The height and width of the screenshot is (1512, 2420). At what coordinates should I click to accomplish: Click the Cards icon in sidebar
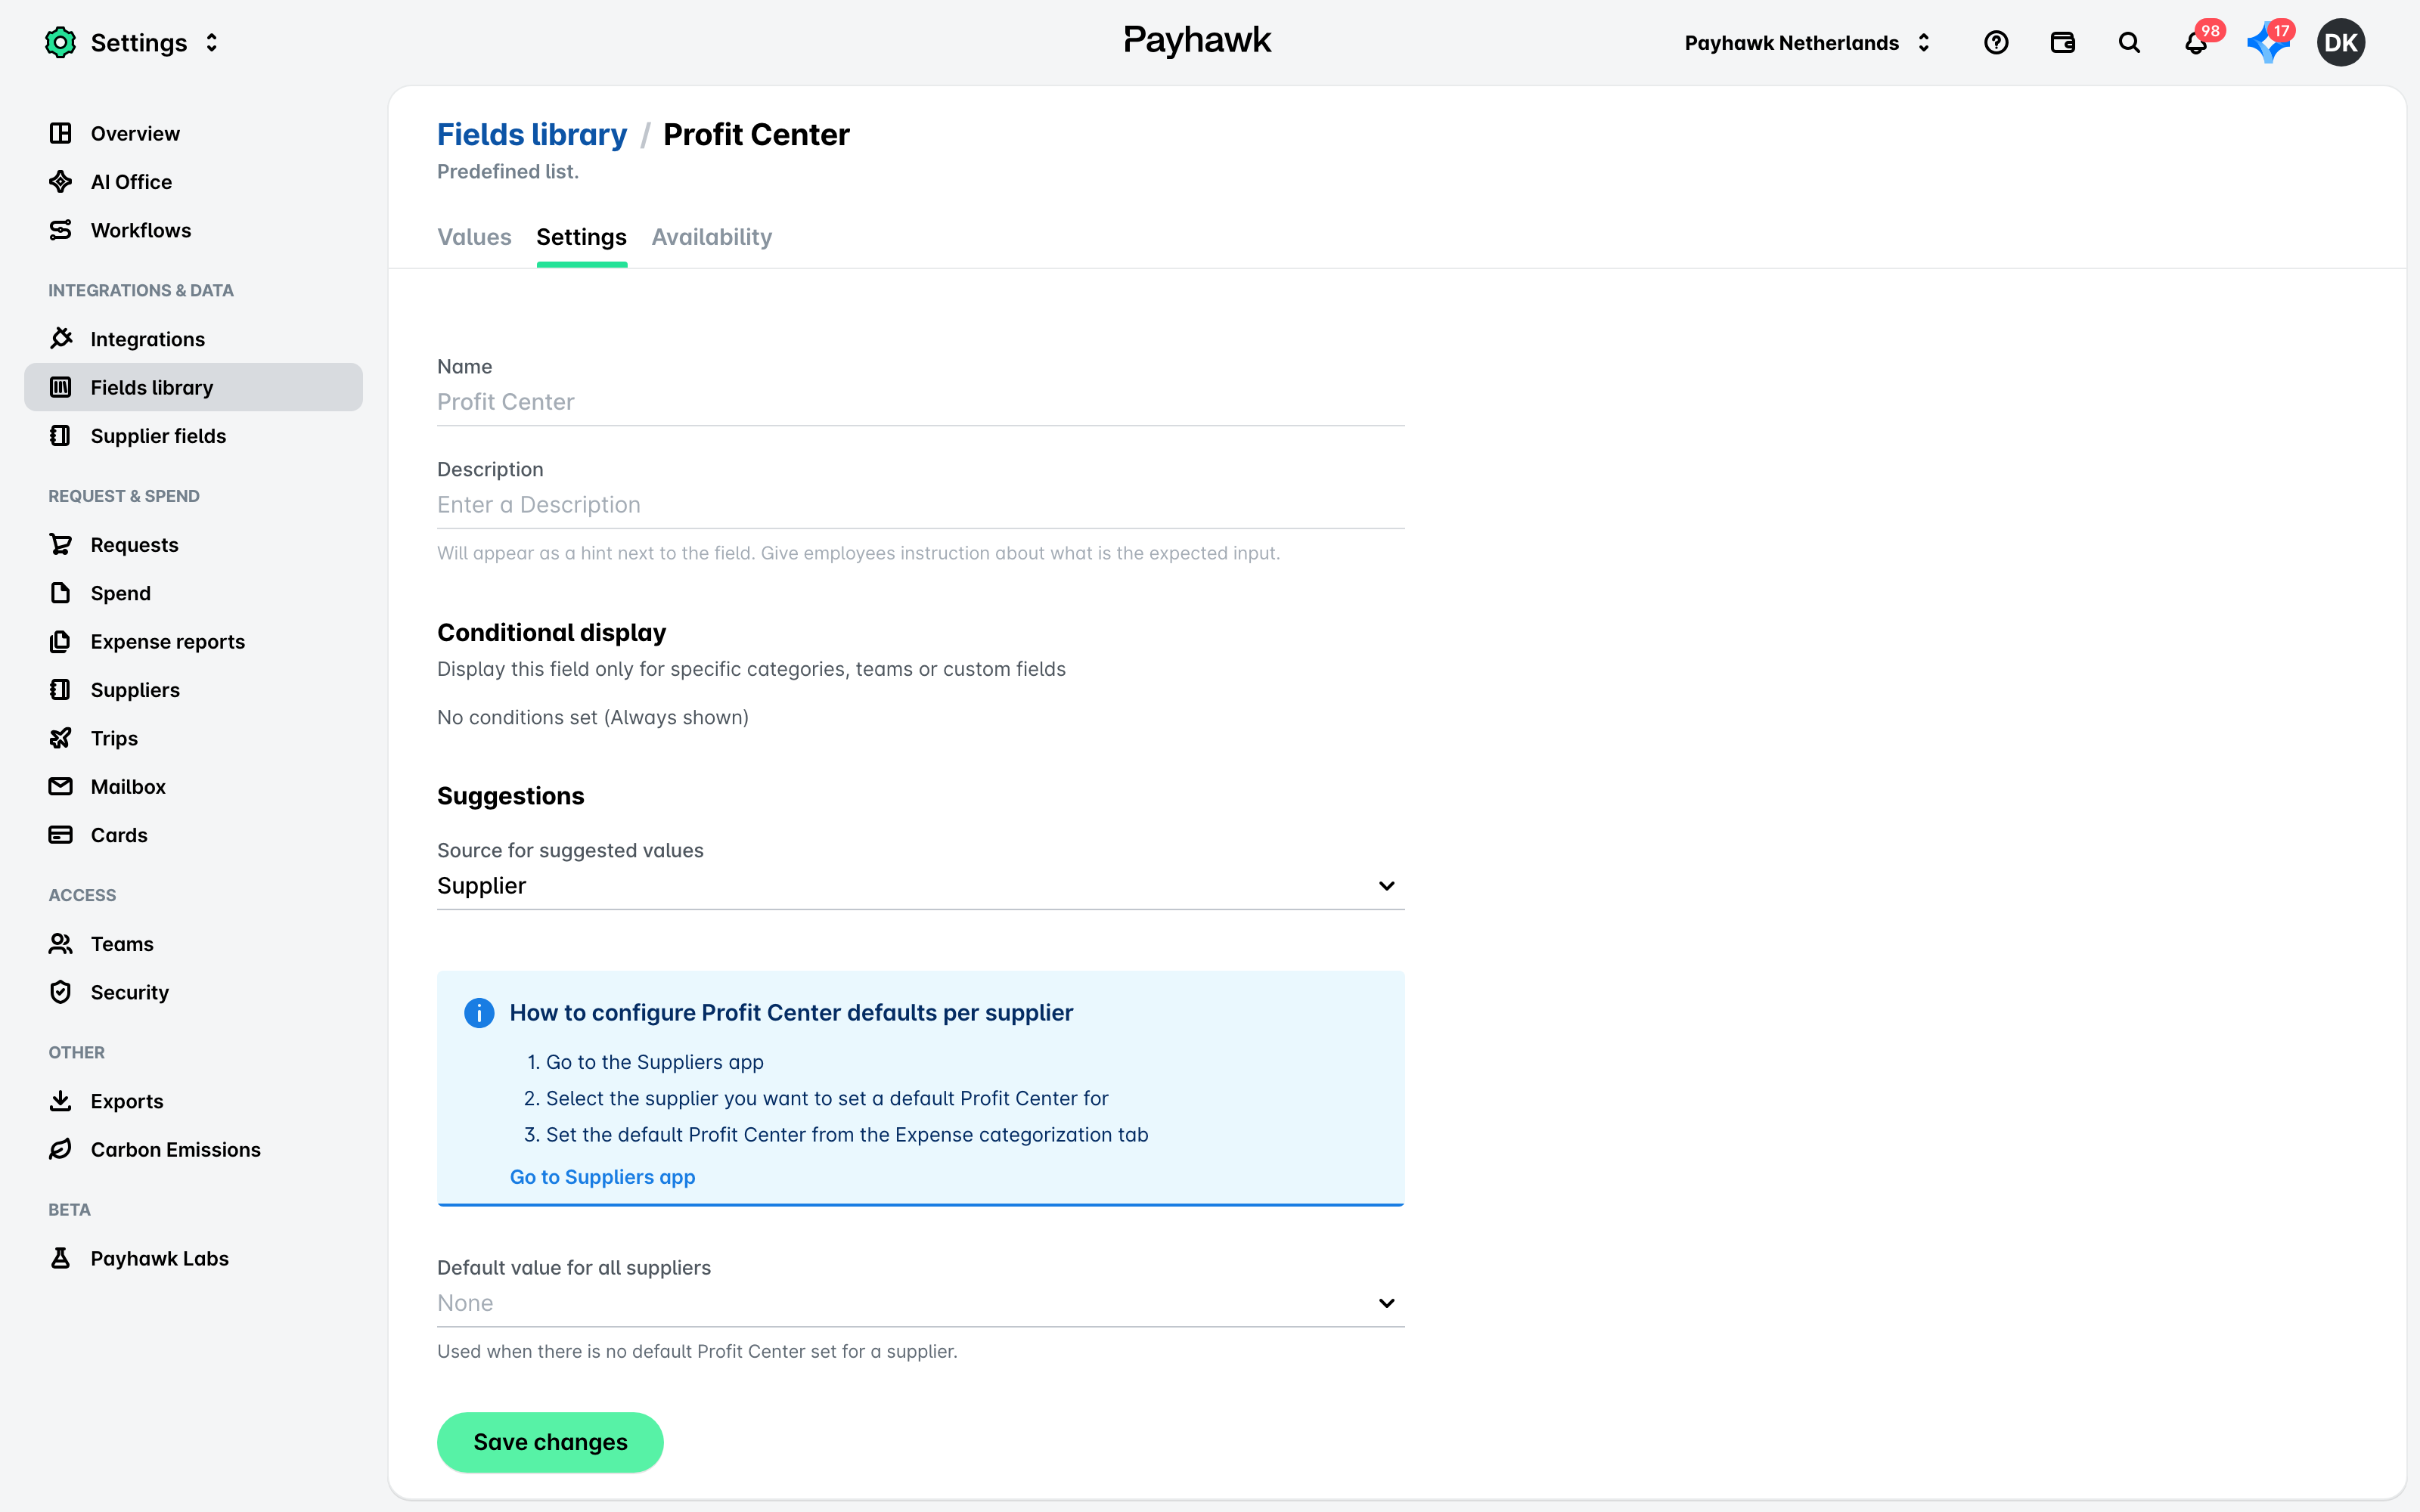click(x=60, y=835)
